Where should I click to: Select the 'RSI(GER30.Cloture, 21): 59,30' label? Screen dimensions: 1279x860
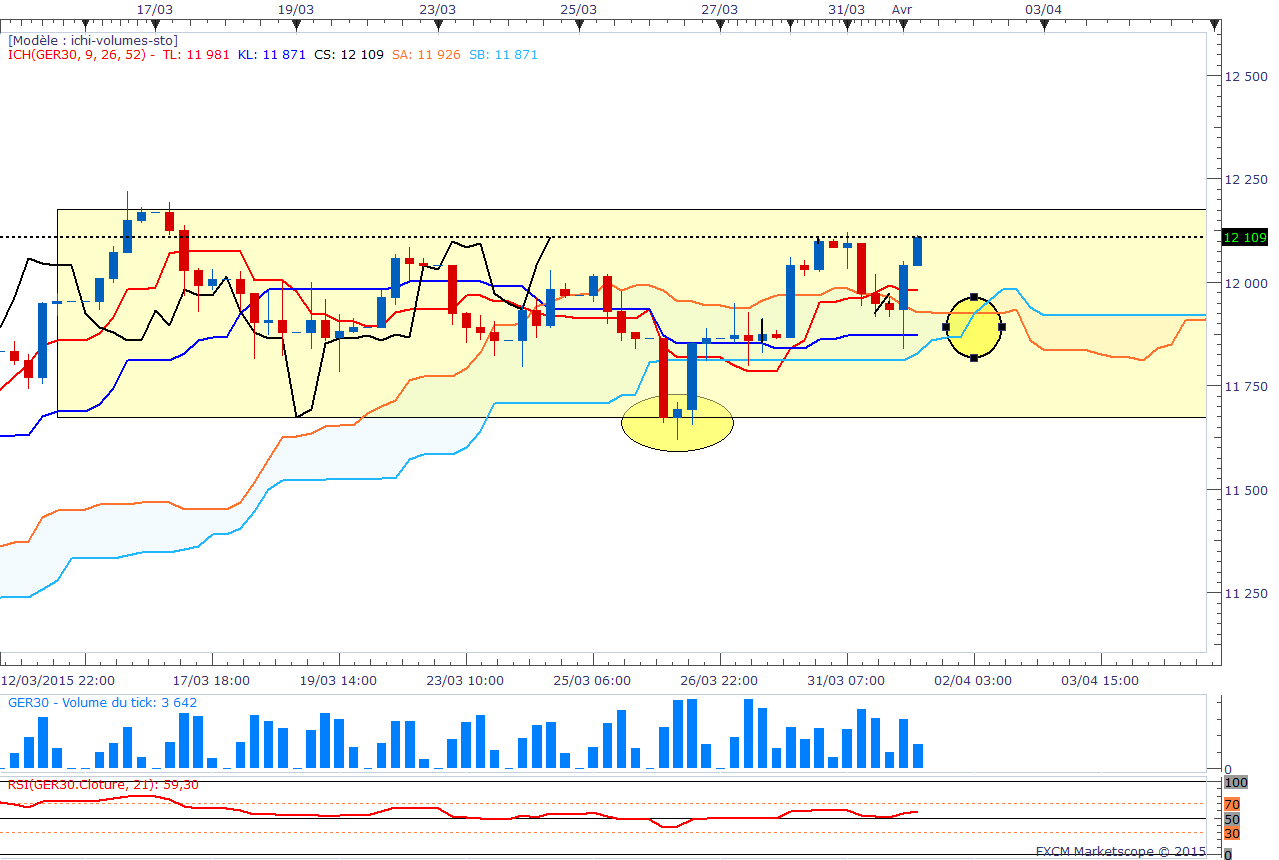click(x=103, y=784)
